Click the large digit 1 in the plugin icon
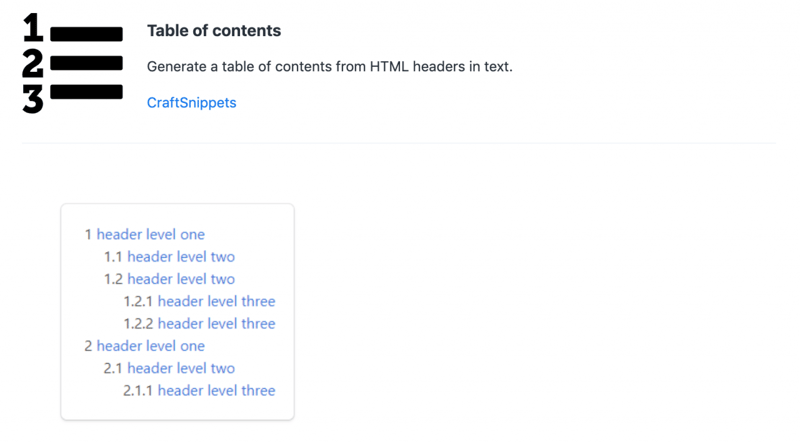 click(x=33, y=28)
